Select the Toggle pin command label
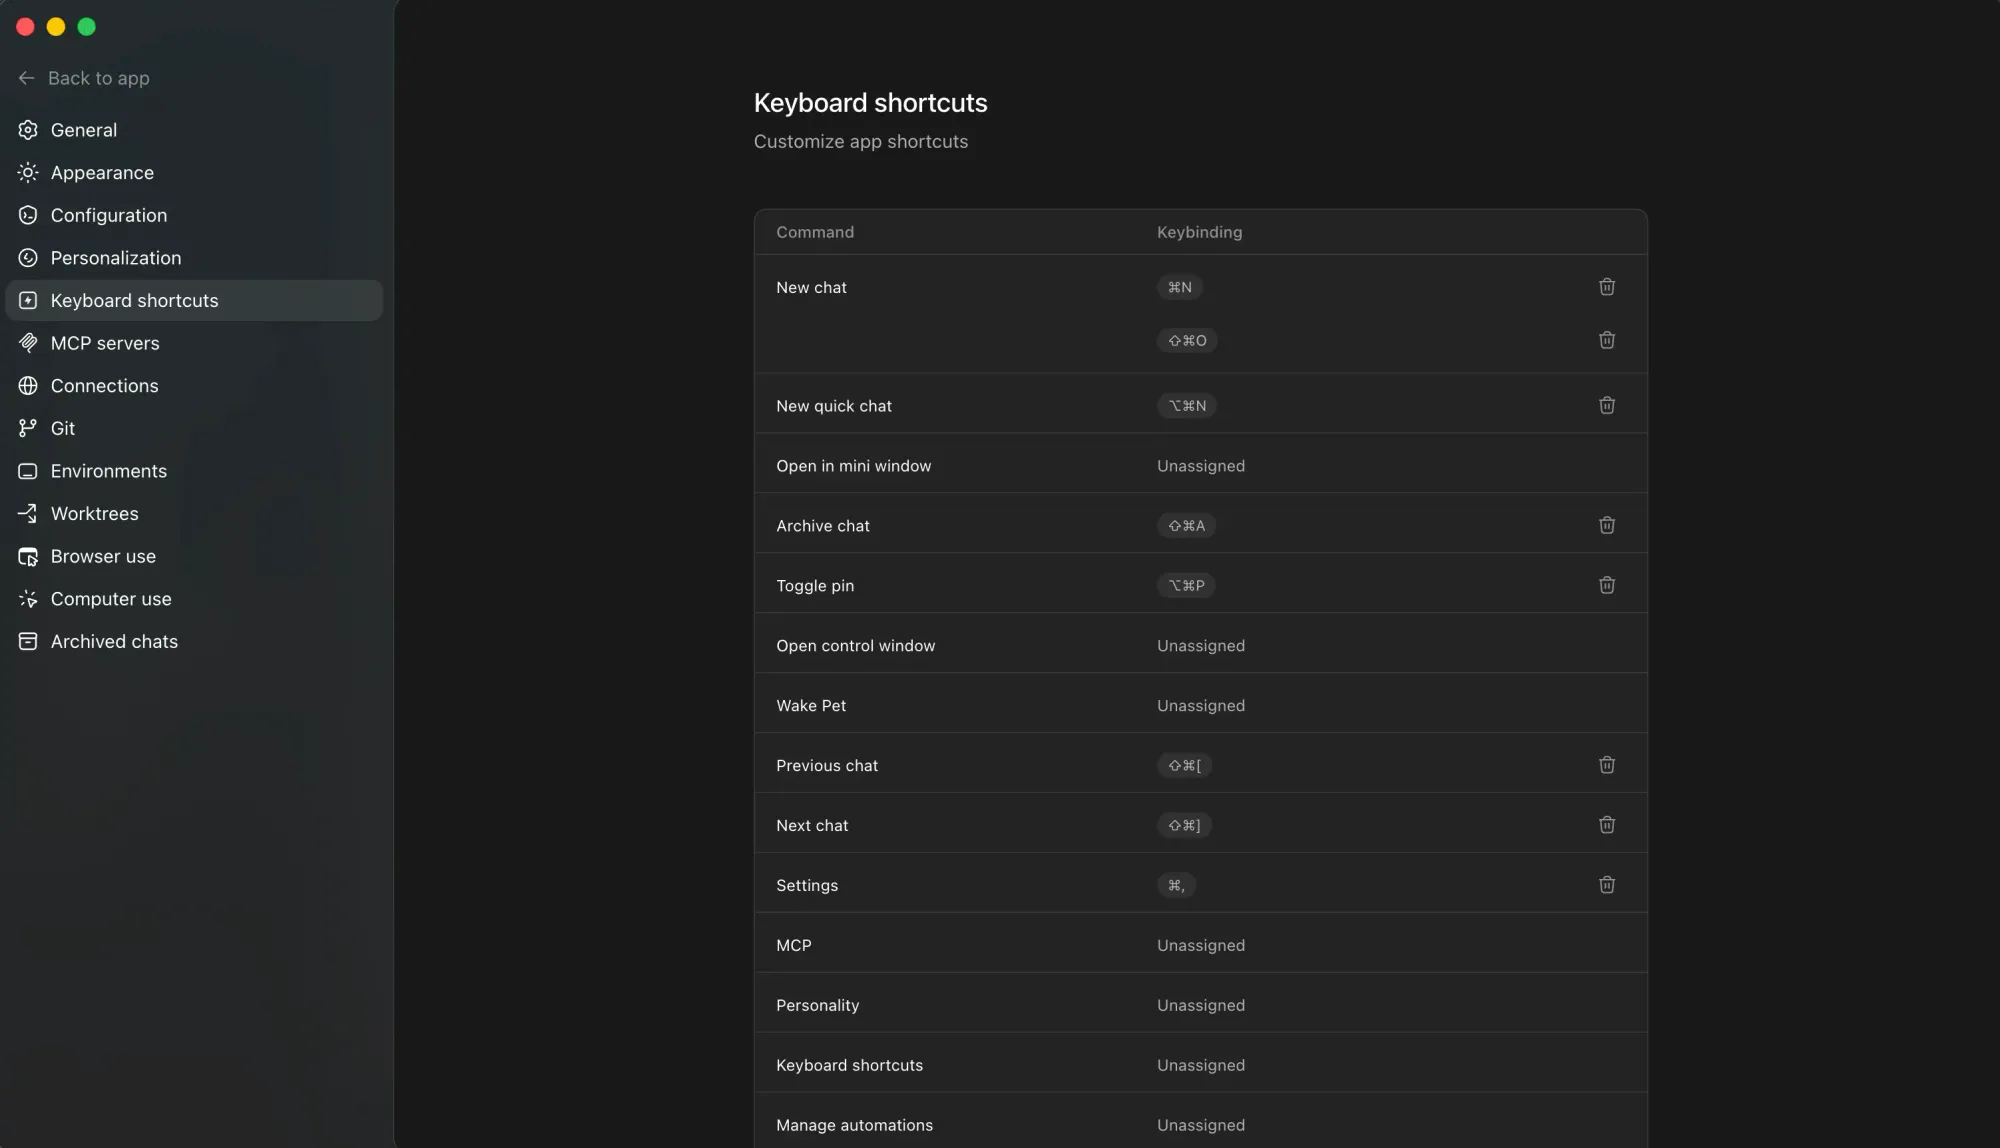 (x=815, y=586)
